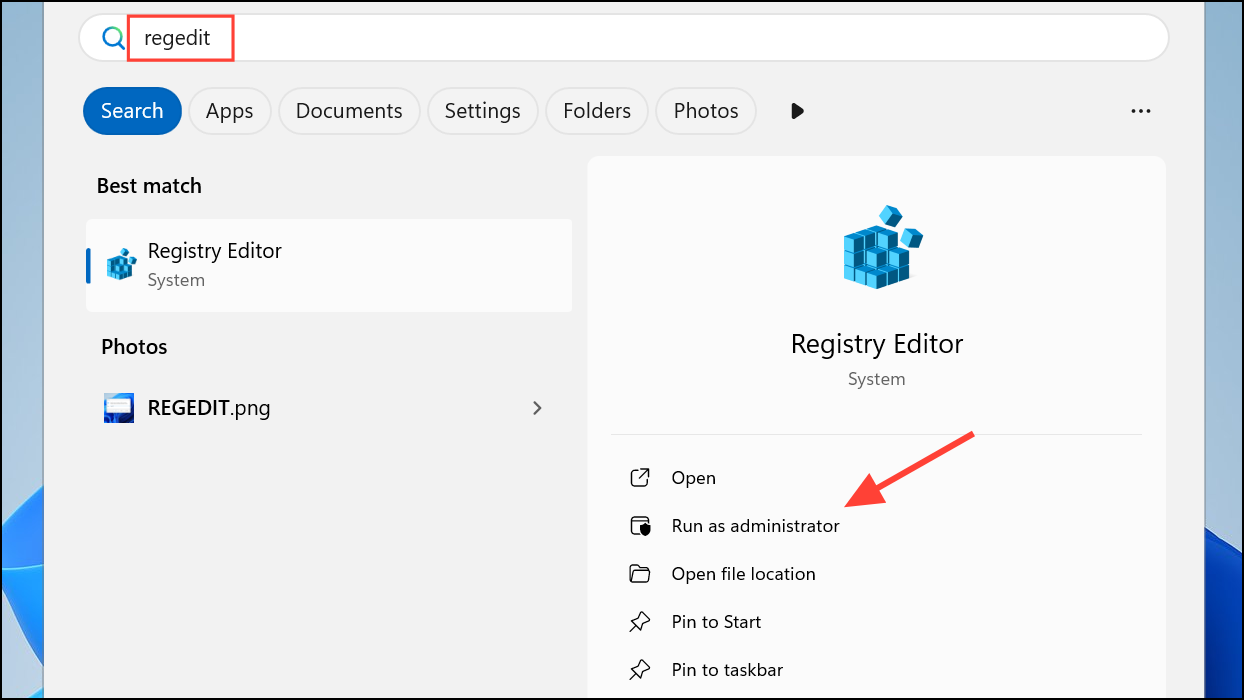Click the large Registry Editor icon
Screen dimensions: 1244x700
(x=877, y=248)
